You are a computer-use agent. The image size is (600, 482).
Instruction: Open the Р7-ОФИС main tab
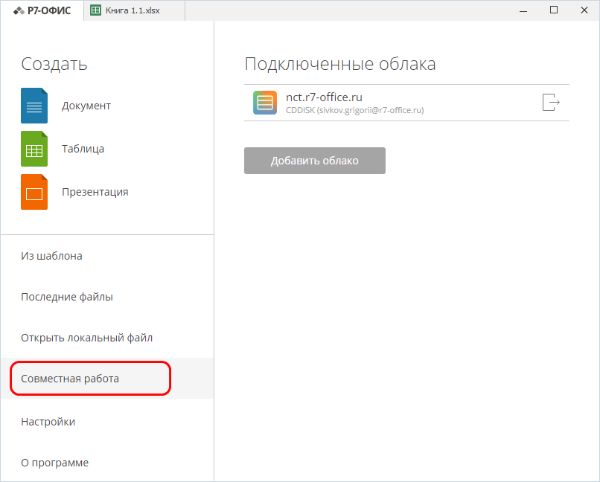[x=42, y=10]
